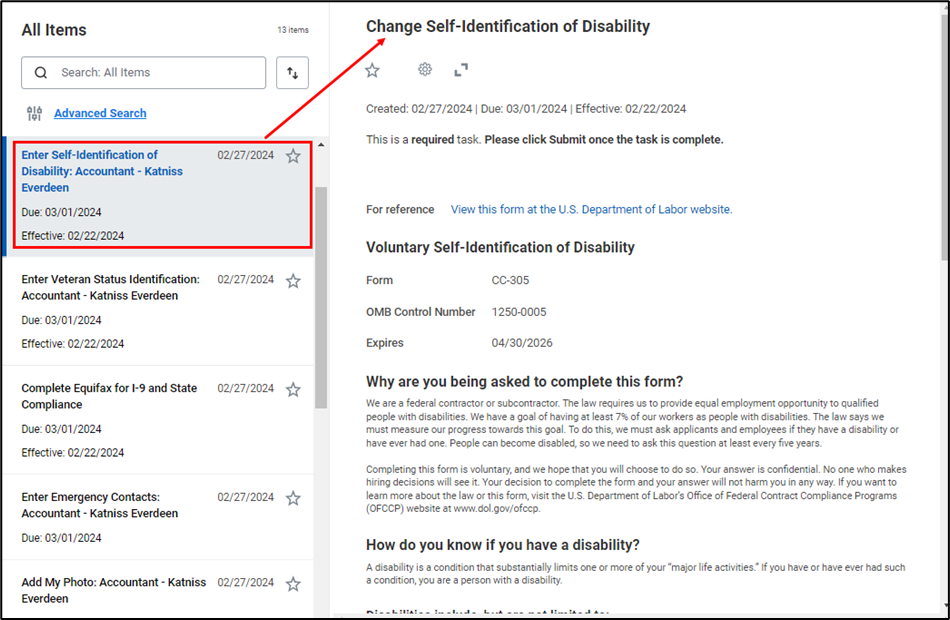Open the task settings gear icon
This screenshot has height=620, width=950.
click(425, 70)
